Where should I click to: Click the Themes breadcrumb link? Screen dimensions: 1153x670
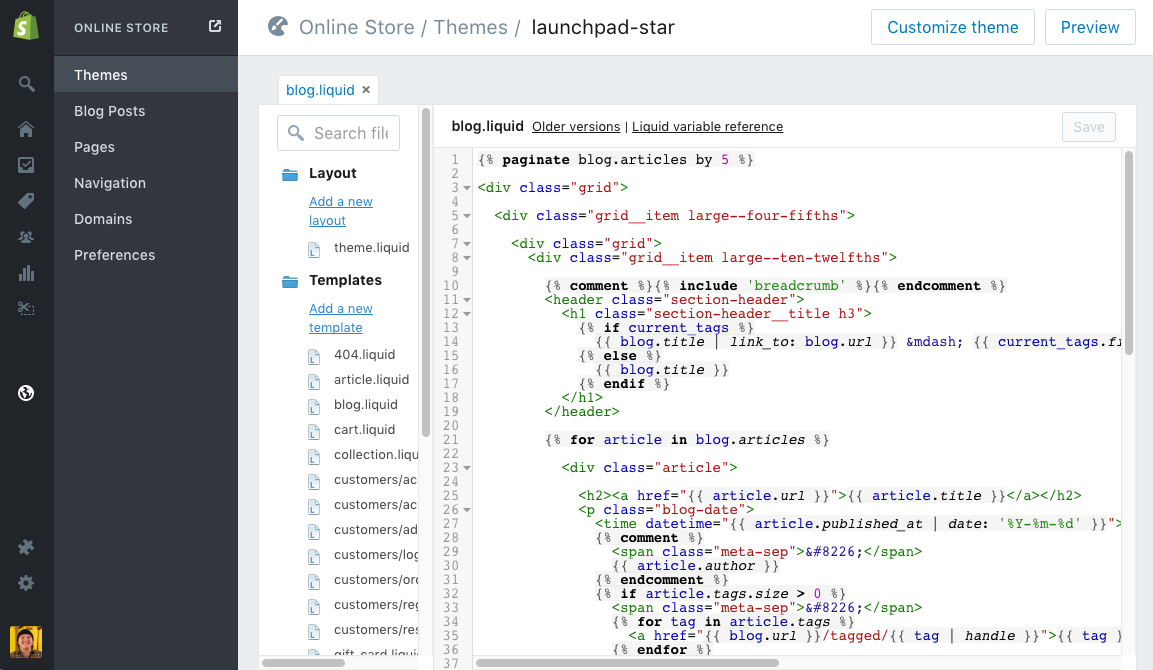[x=471, y=27]
